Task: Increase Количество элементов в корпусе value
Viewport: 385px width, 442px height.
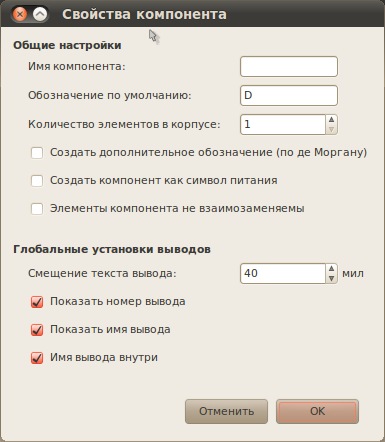Action: click(x=331, y=120)
